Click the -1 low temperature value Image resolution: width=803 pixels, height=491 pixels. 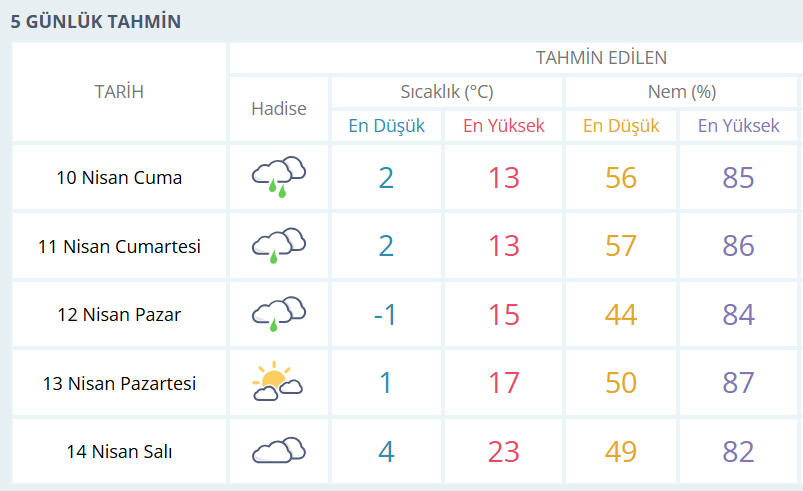point(386,315)
